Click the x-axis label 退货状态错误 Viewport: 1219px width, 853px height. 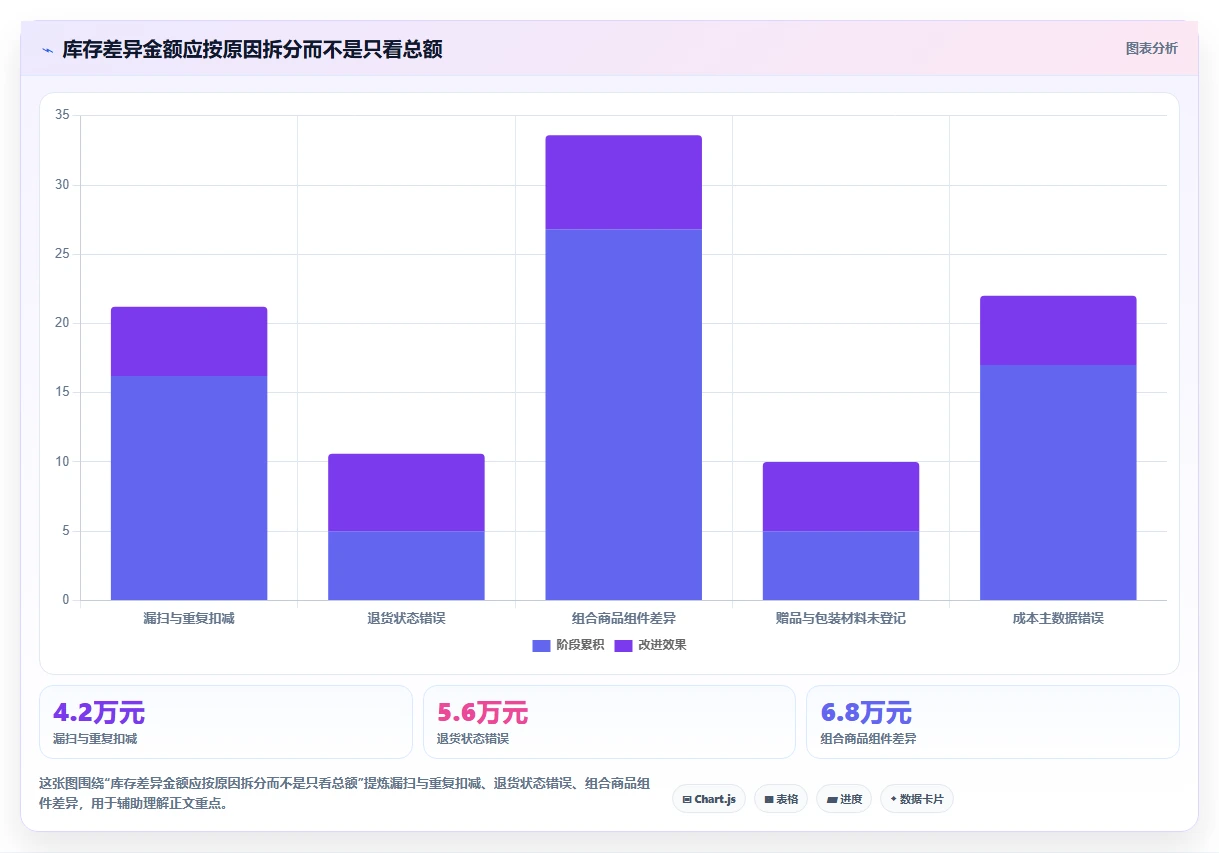[x=406, y=618]
